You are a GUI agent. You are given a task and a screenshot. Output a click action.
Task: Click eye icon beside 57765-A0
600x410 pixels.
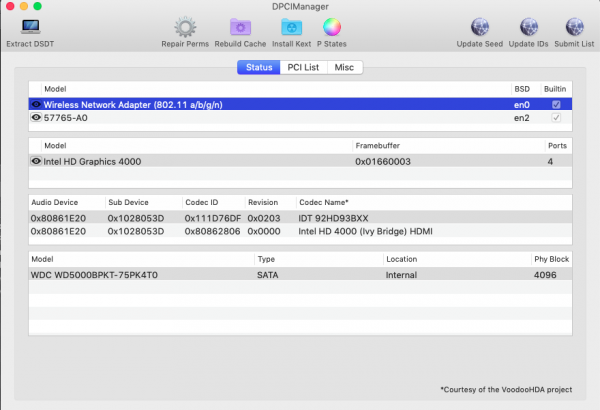[36, 117]
